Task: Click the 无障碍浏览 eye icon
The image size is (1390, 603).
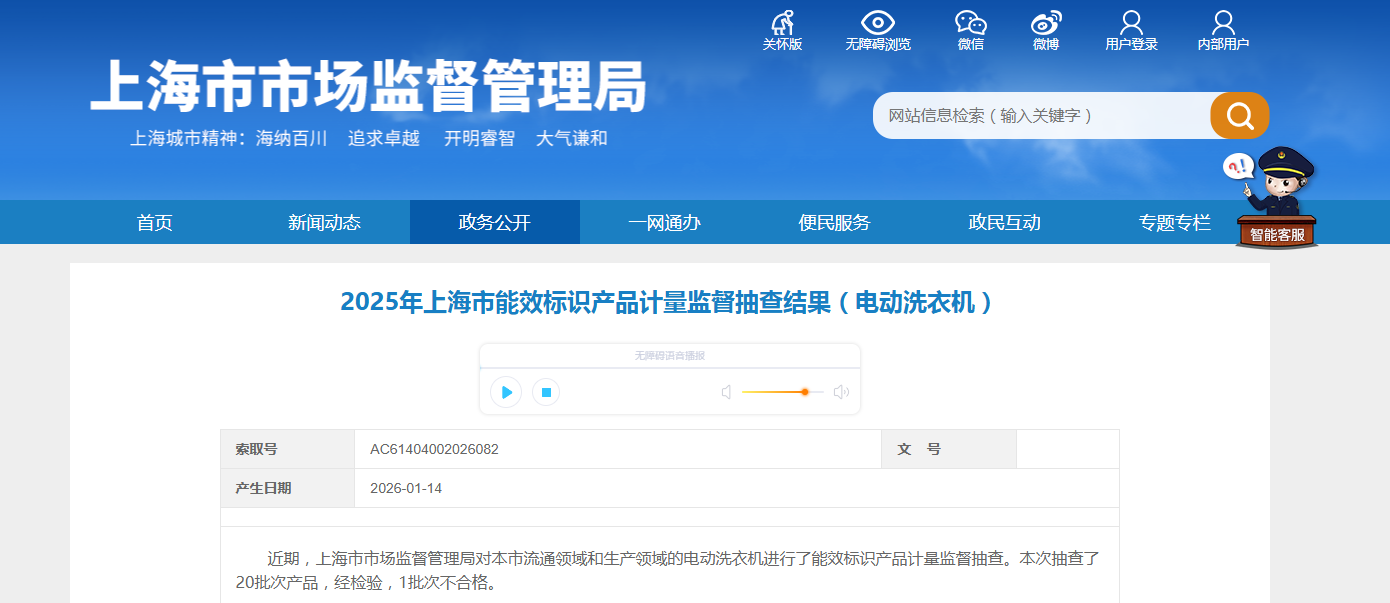Action: click(878, 24)
